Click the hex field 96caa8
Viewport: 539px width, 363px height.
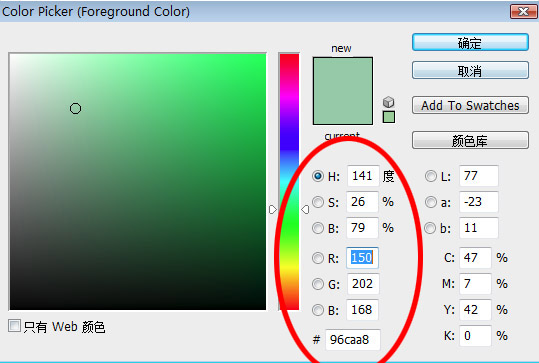353,340
